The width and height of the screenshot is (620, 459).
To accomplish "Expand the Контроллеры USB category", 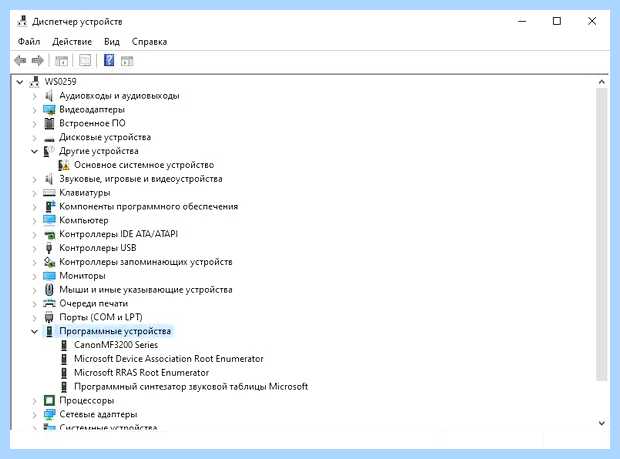I will [x=34, y=249].
